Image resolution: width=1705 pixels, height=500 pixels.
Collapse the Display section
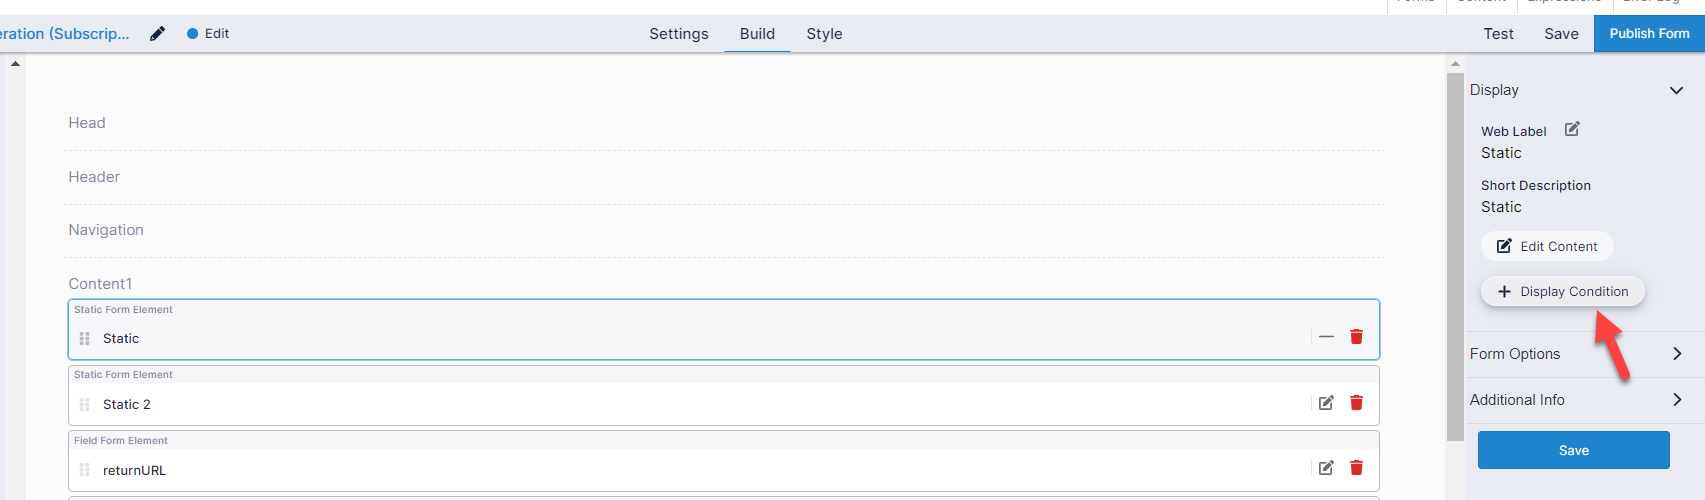[x=1676, y=90]
